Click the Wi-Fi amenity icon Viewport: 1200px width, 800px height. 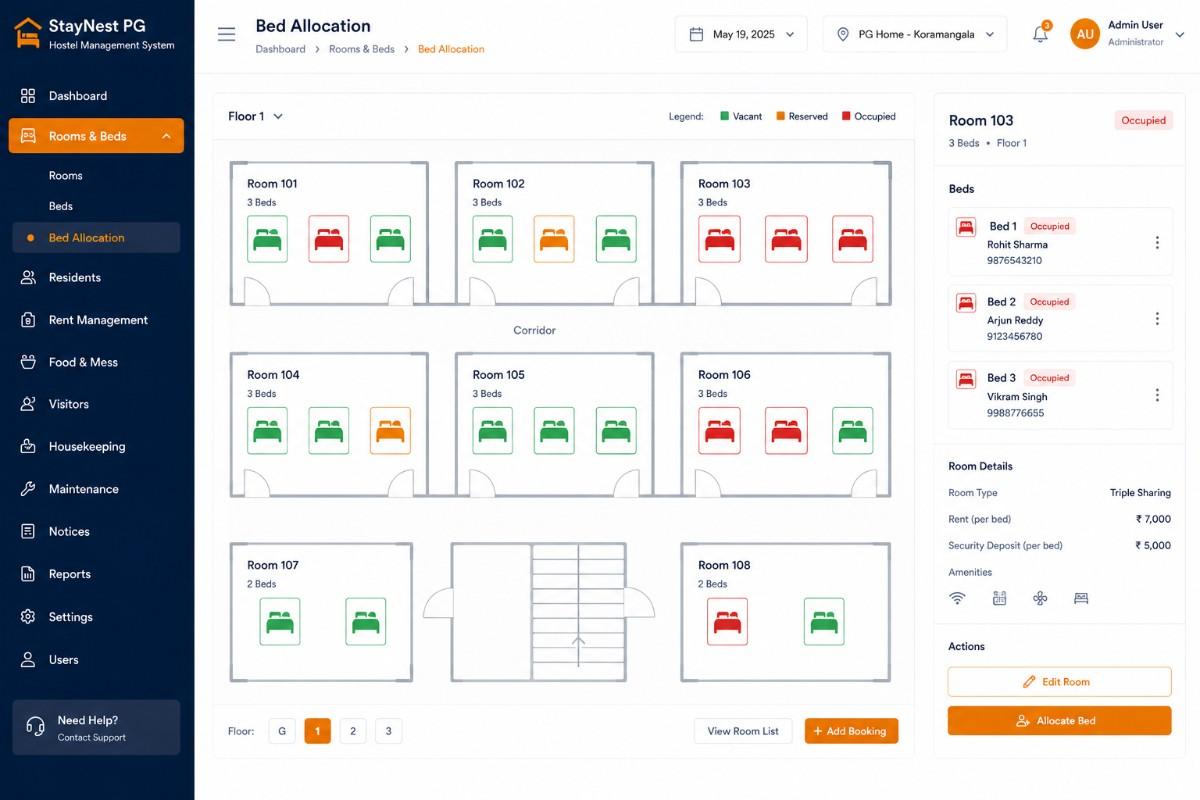tap(957, 598)
